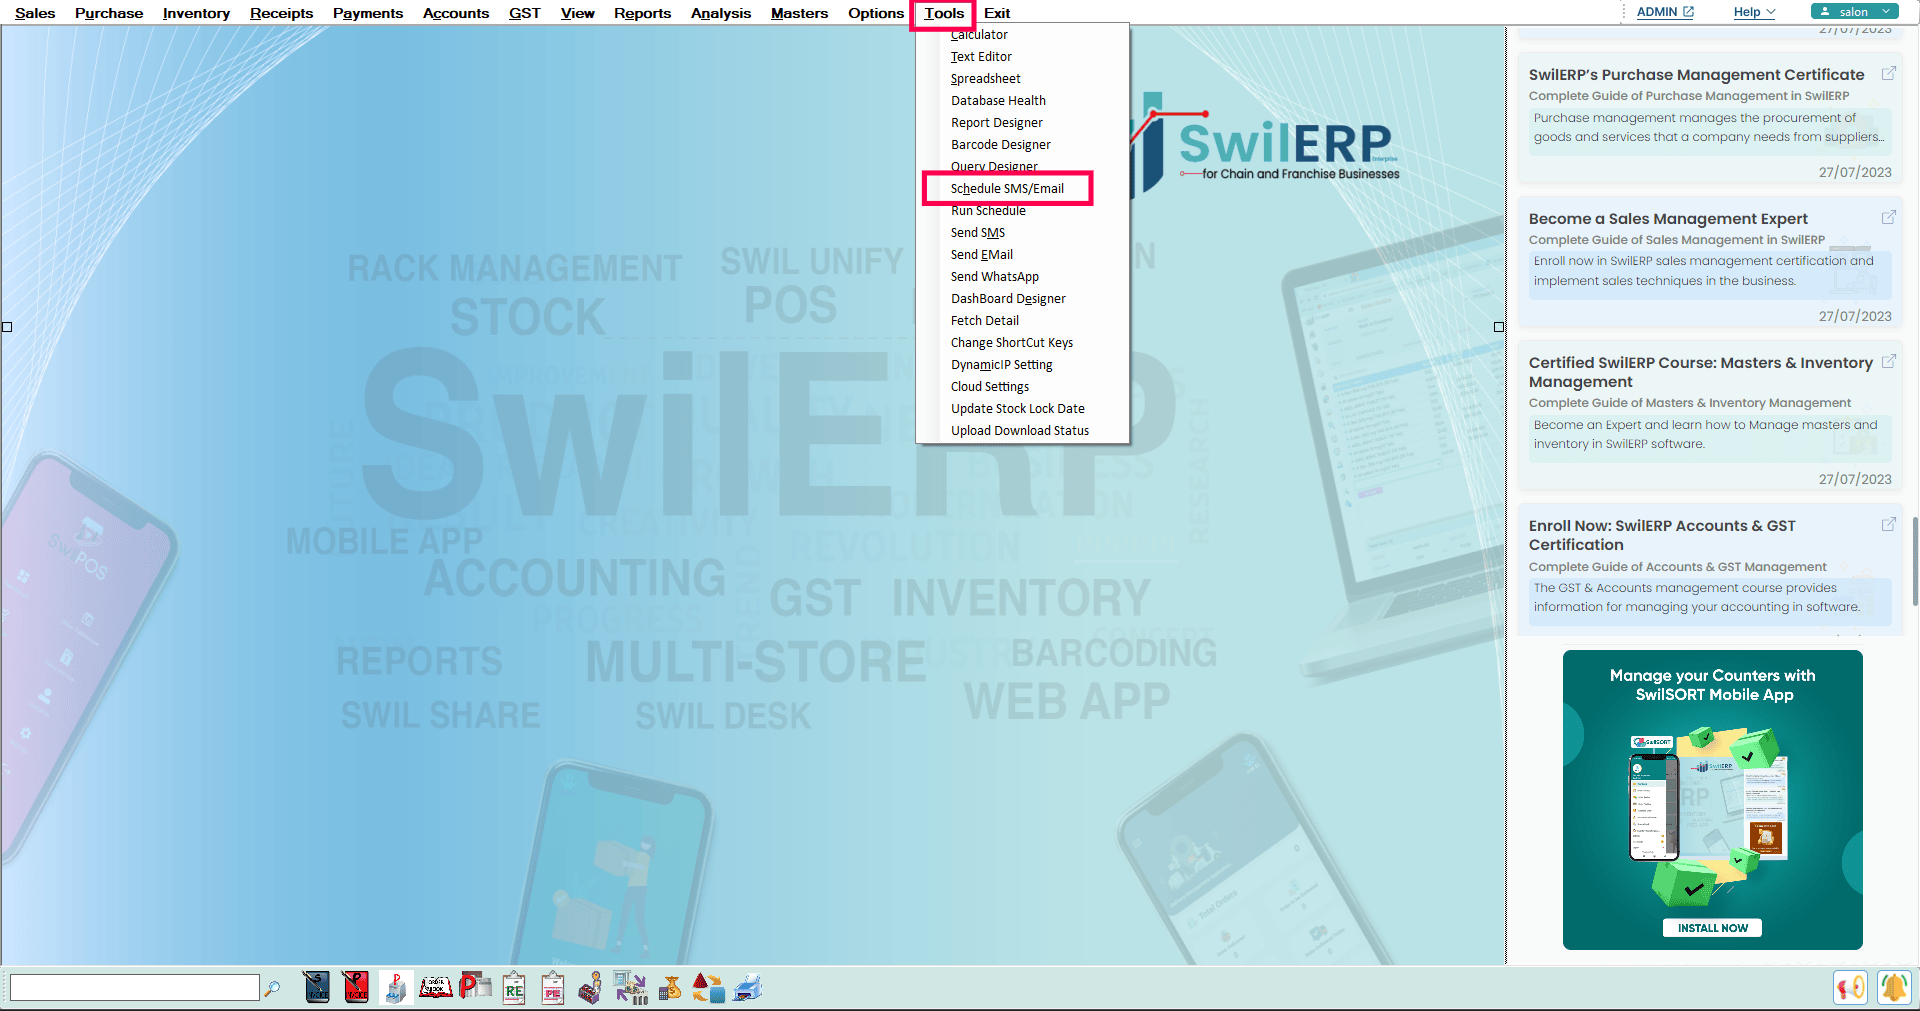Open SwilERP's Purchase Management Certificate title
This screenshot has width=1920, height=1011.
[1696, 74]
